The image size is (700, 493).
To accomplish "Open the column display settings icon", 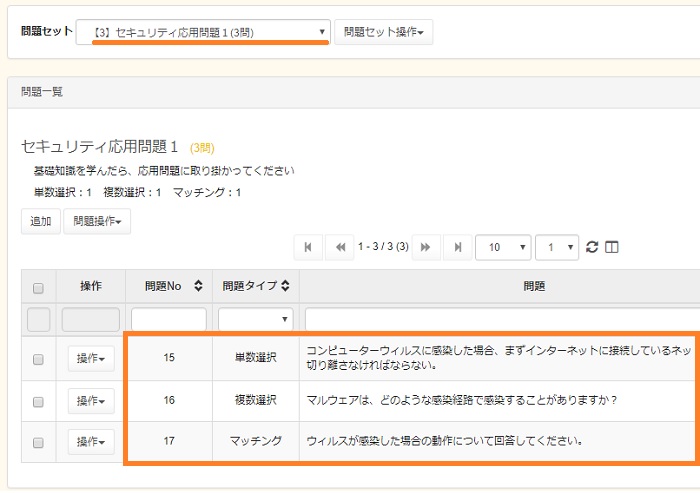I will [x=612, y=247].
